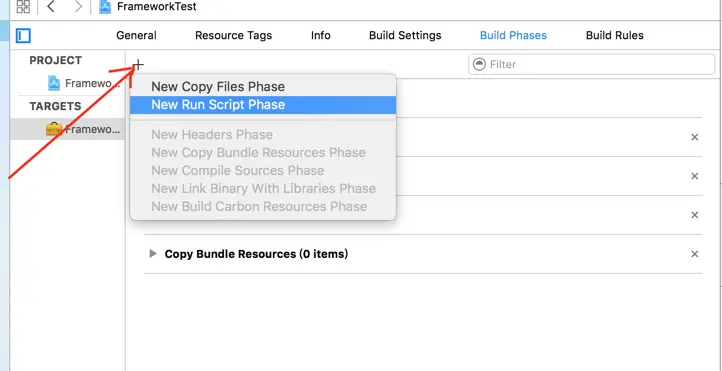This screenshot has height=371, width=722.
Task: Go forward with the right chevron
Action: pyautogui.click(x=78, y=6)
